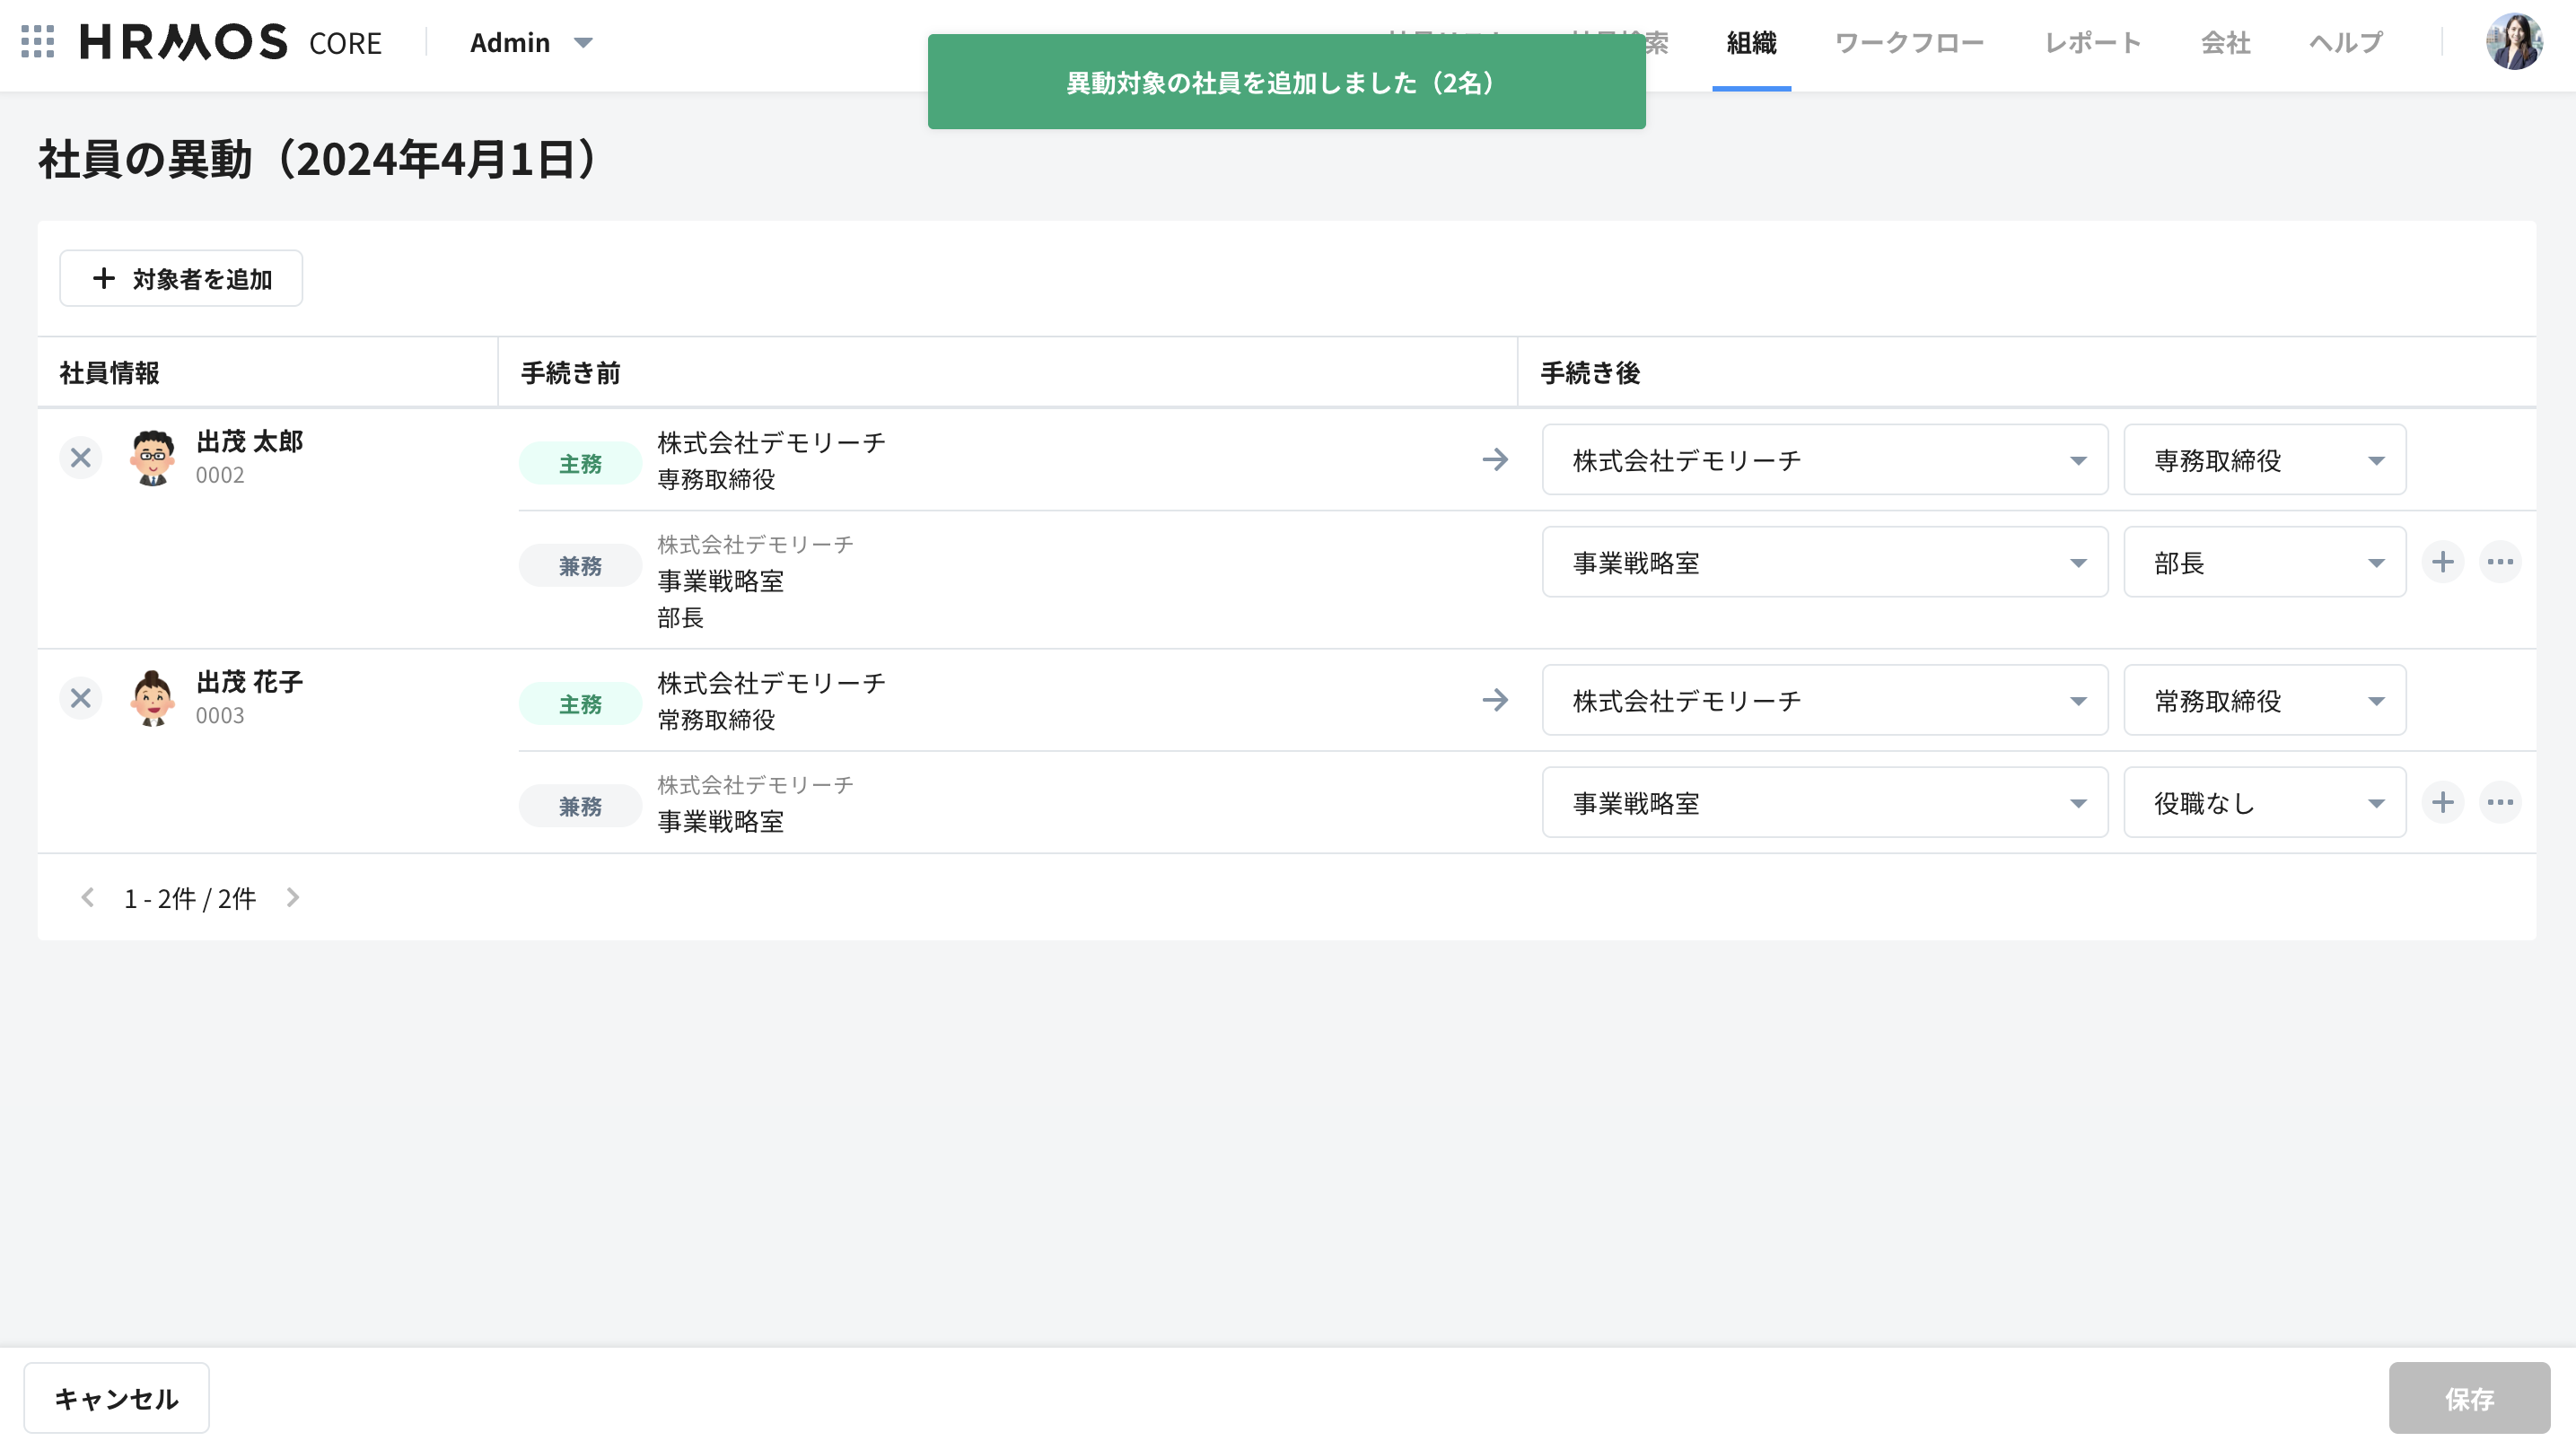2576x1441 pixels.
Task: Open user profile avatar at top right
Action: pos(2514,42)
